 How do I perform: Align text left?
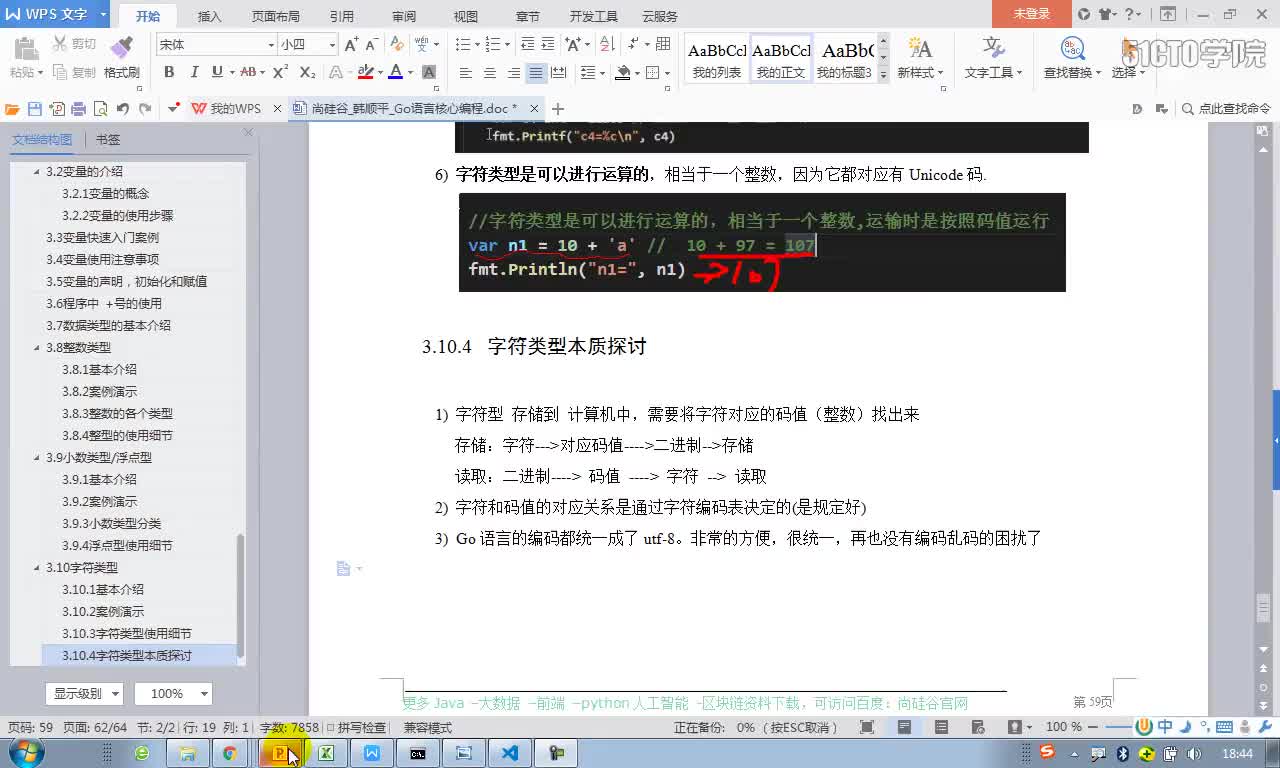[x=465, y=73]
